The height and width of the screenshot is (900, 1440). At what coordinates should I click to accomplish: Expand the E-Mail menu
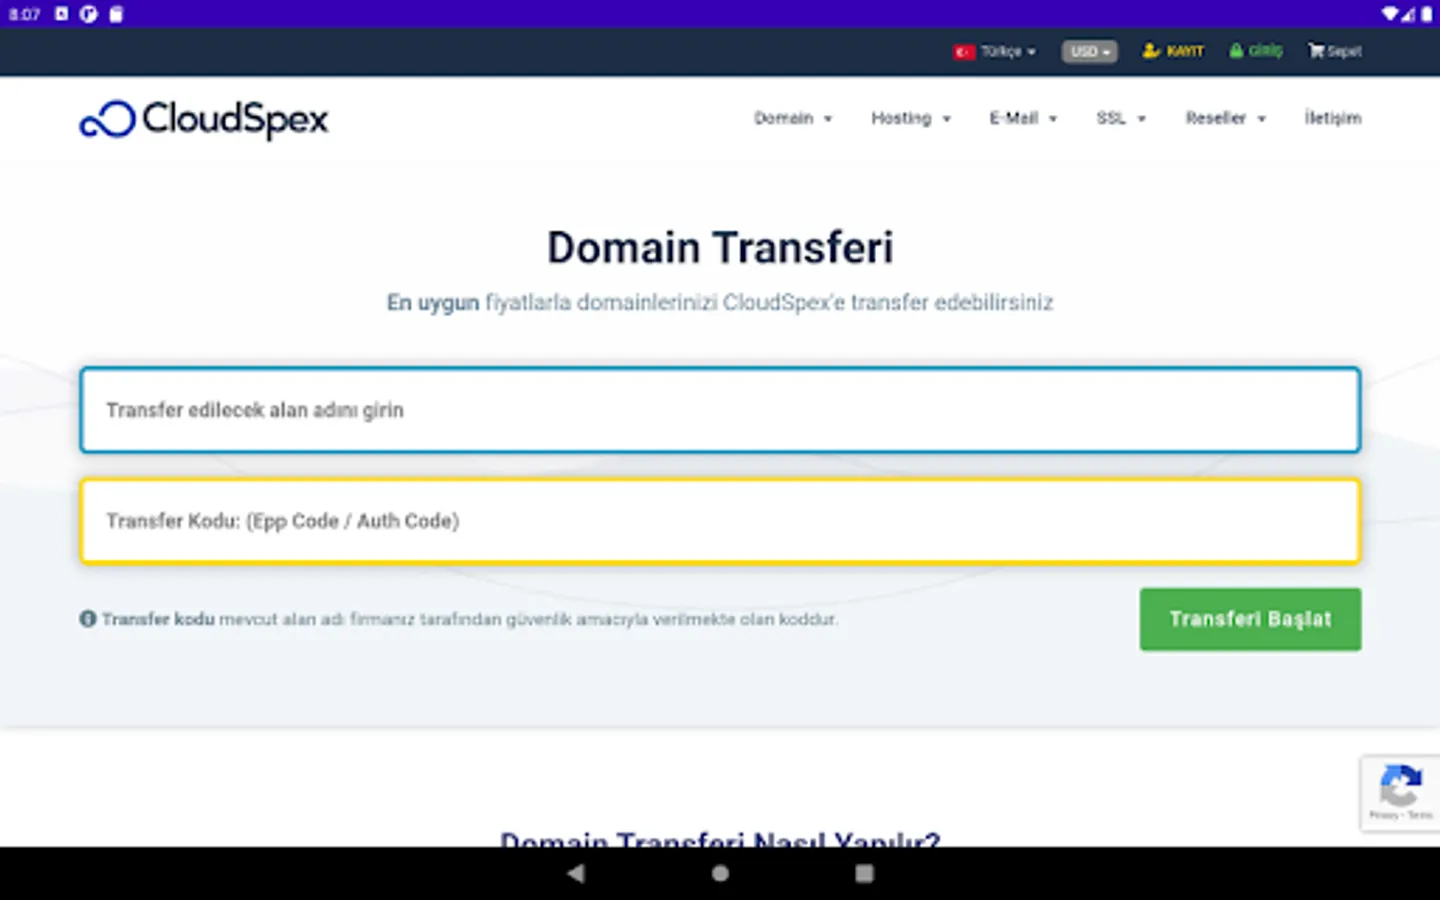[x=1023, y=118]
